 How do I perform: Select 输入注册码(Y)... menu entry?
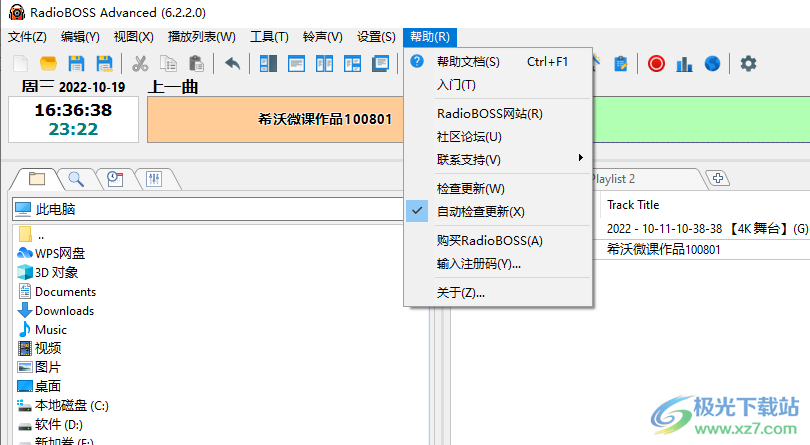coord(498,264)
